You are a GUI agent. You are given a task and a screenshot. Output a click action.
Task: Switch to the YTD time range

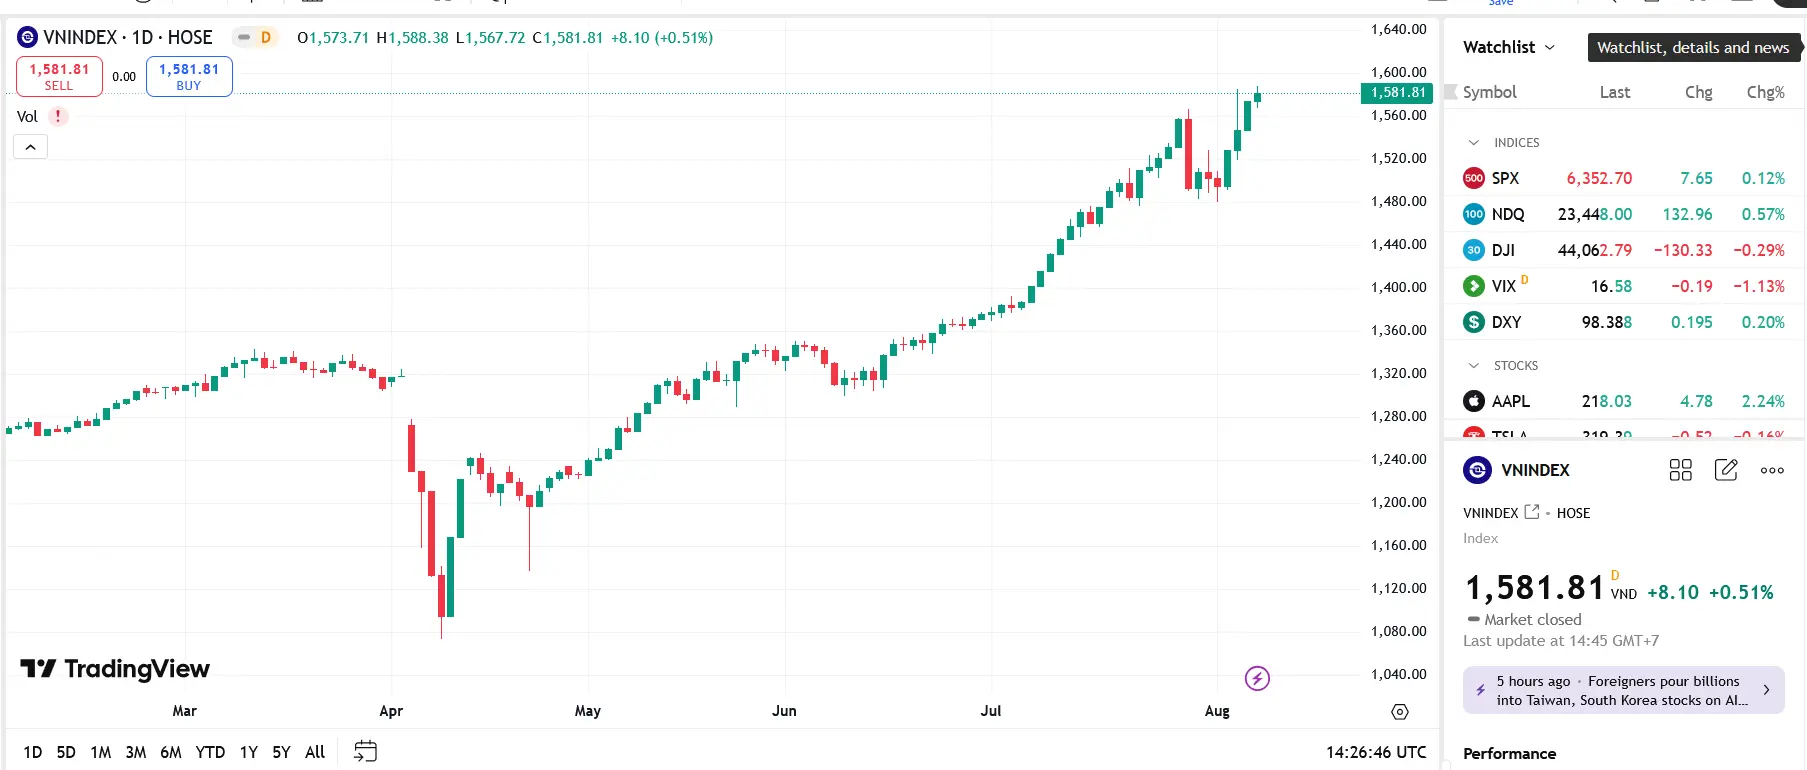(x=210, y=752)
